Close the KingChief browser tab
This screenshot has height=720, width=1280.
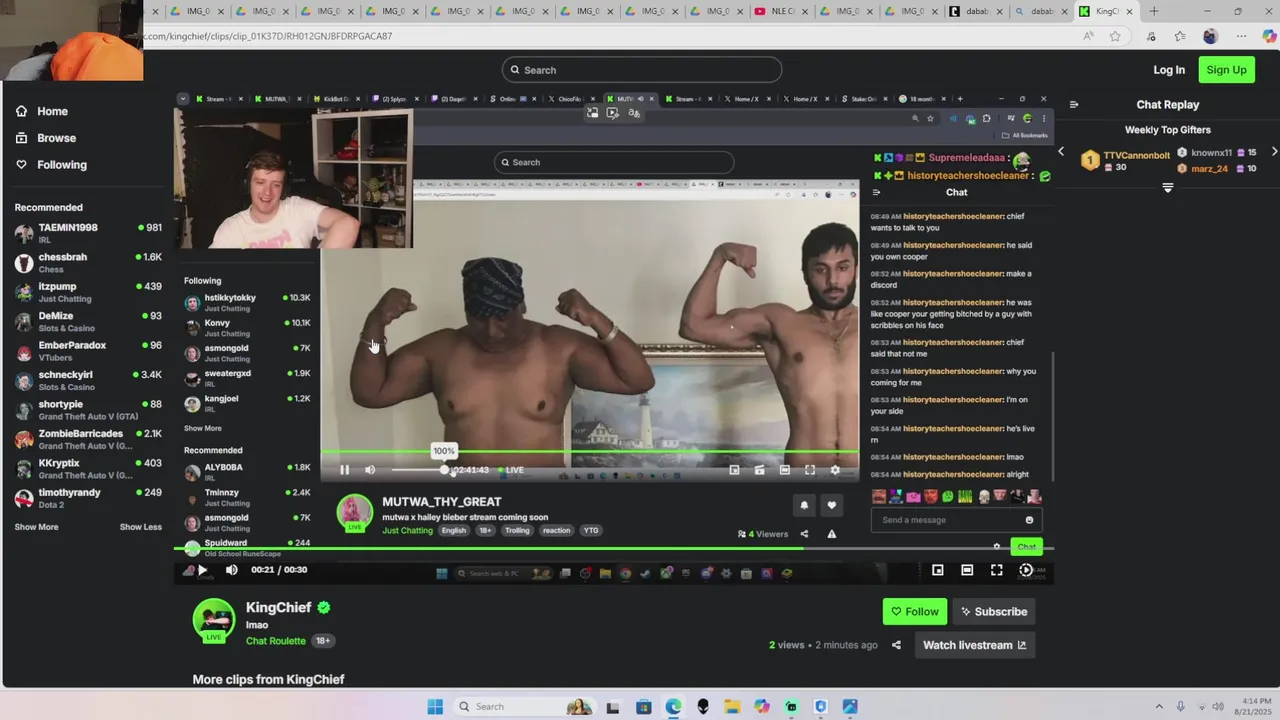(x=1130, y=12)
